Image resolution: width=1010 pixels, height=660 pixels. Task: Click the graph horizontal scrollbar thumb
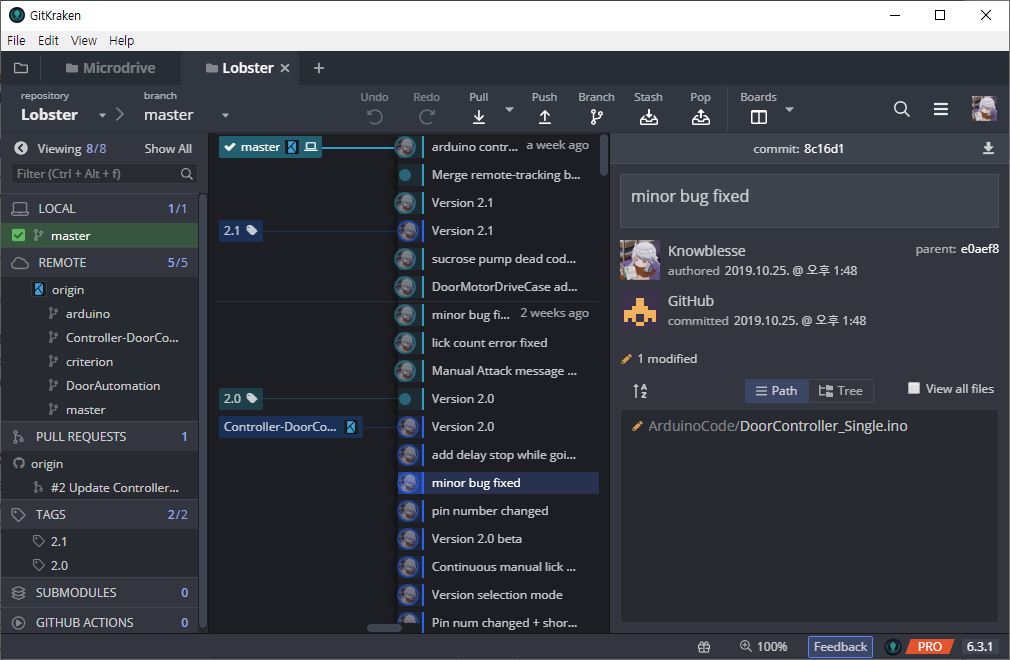click(x=385, y=628)
